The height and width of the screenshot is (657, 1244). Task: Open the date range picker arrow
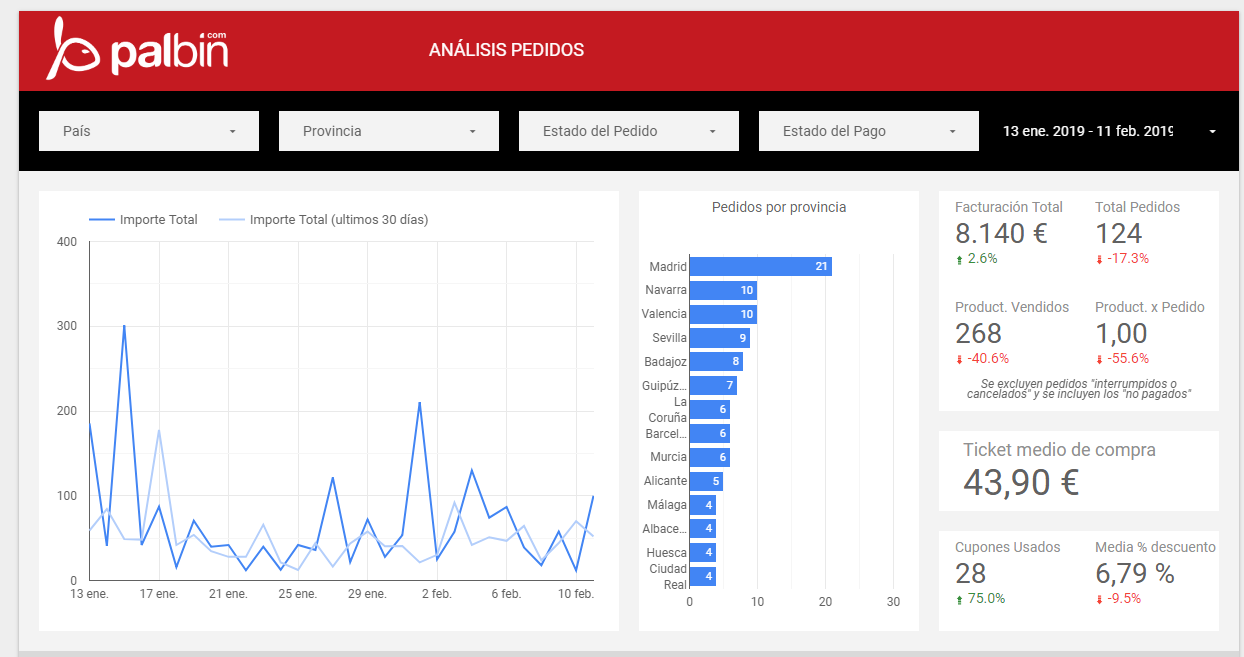1212,132
